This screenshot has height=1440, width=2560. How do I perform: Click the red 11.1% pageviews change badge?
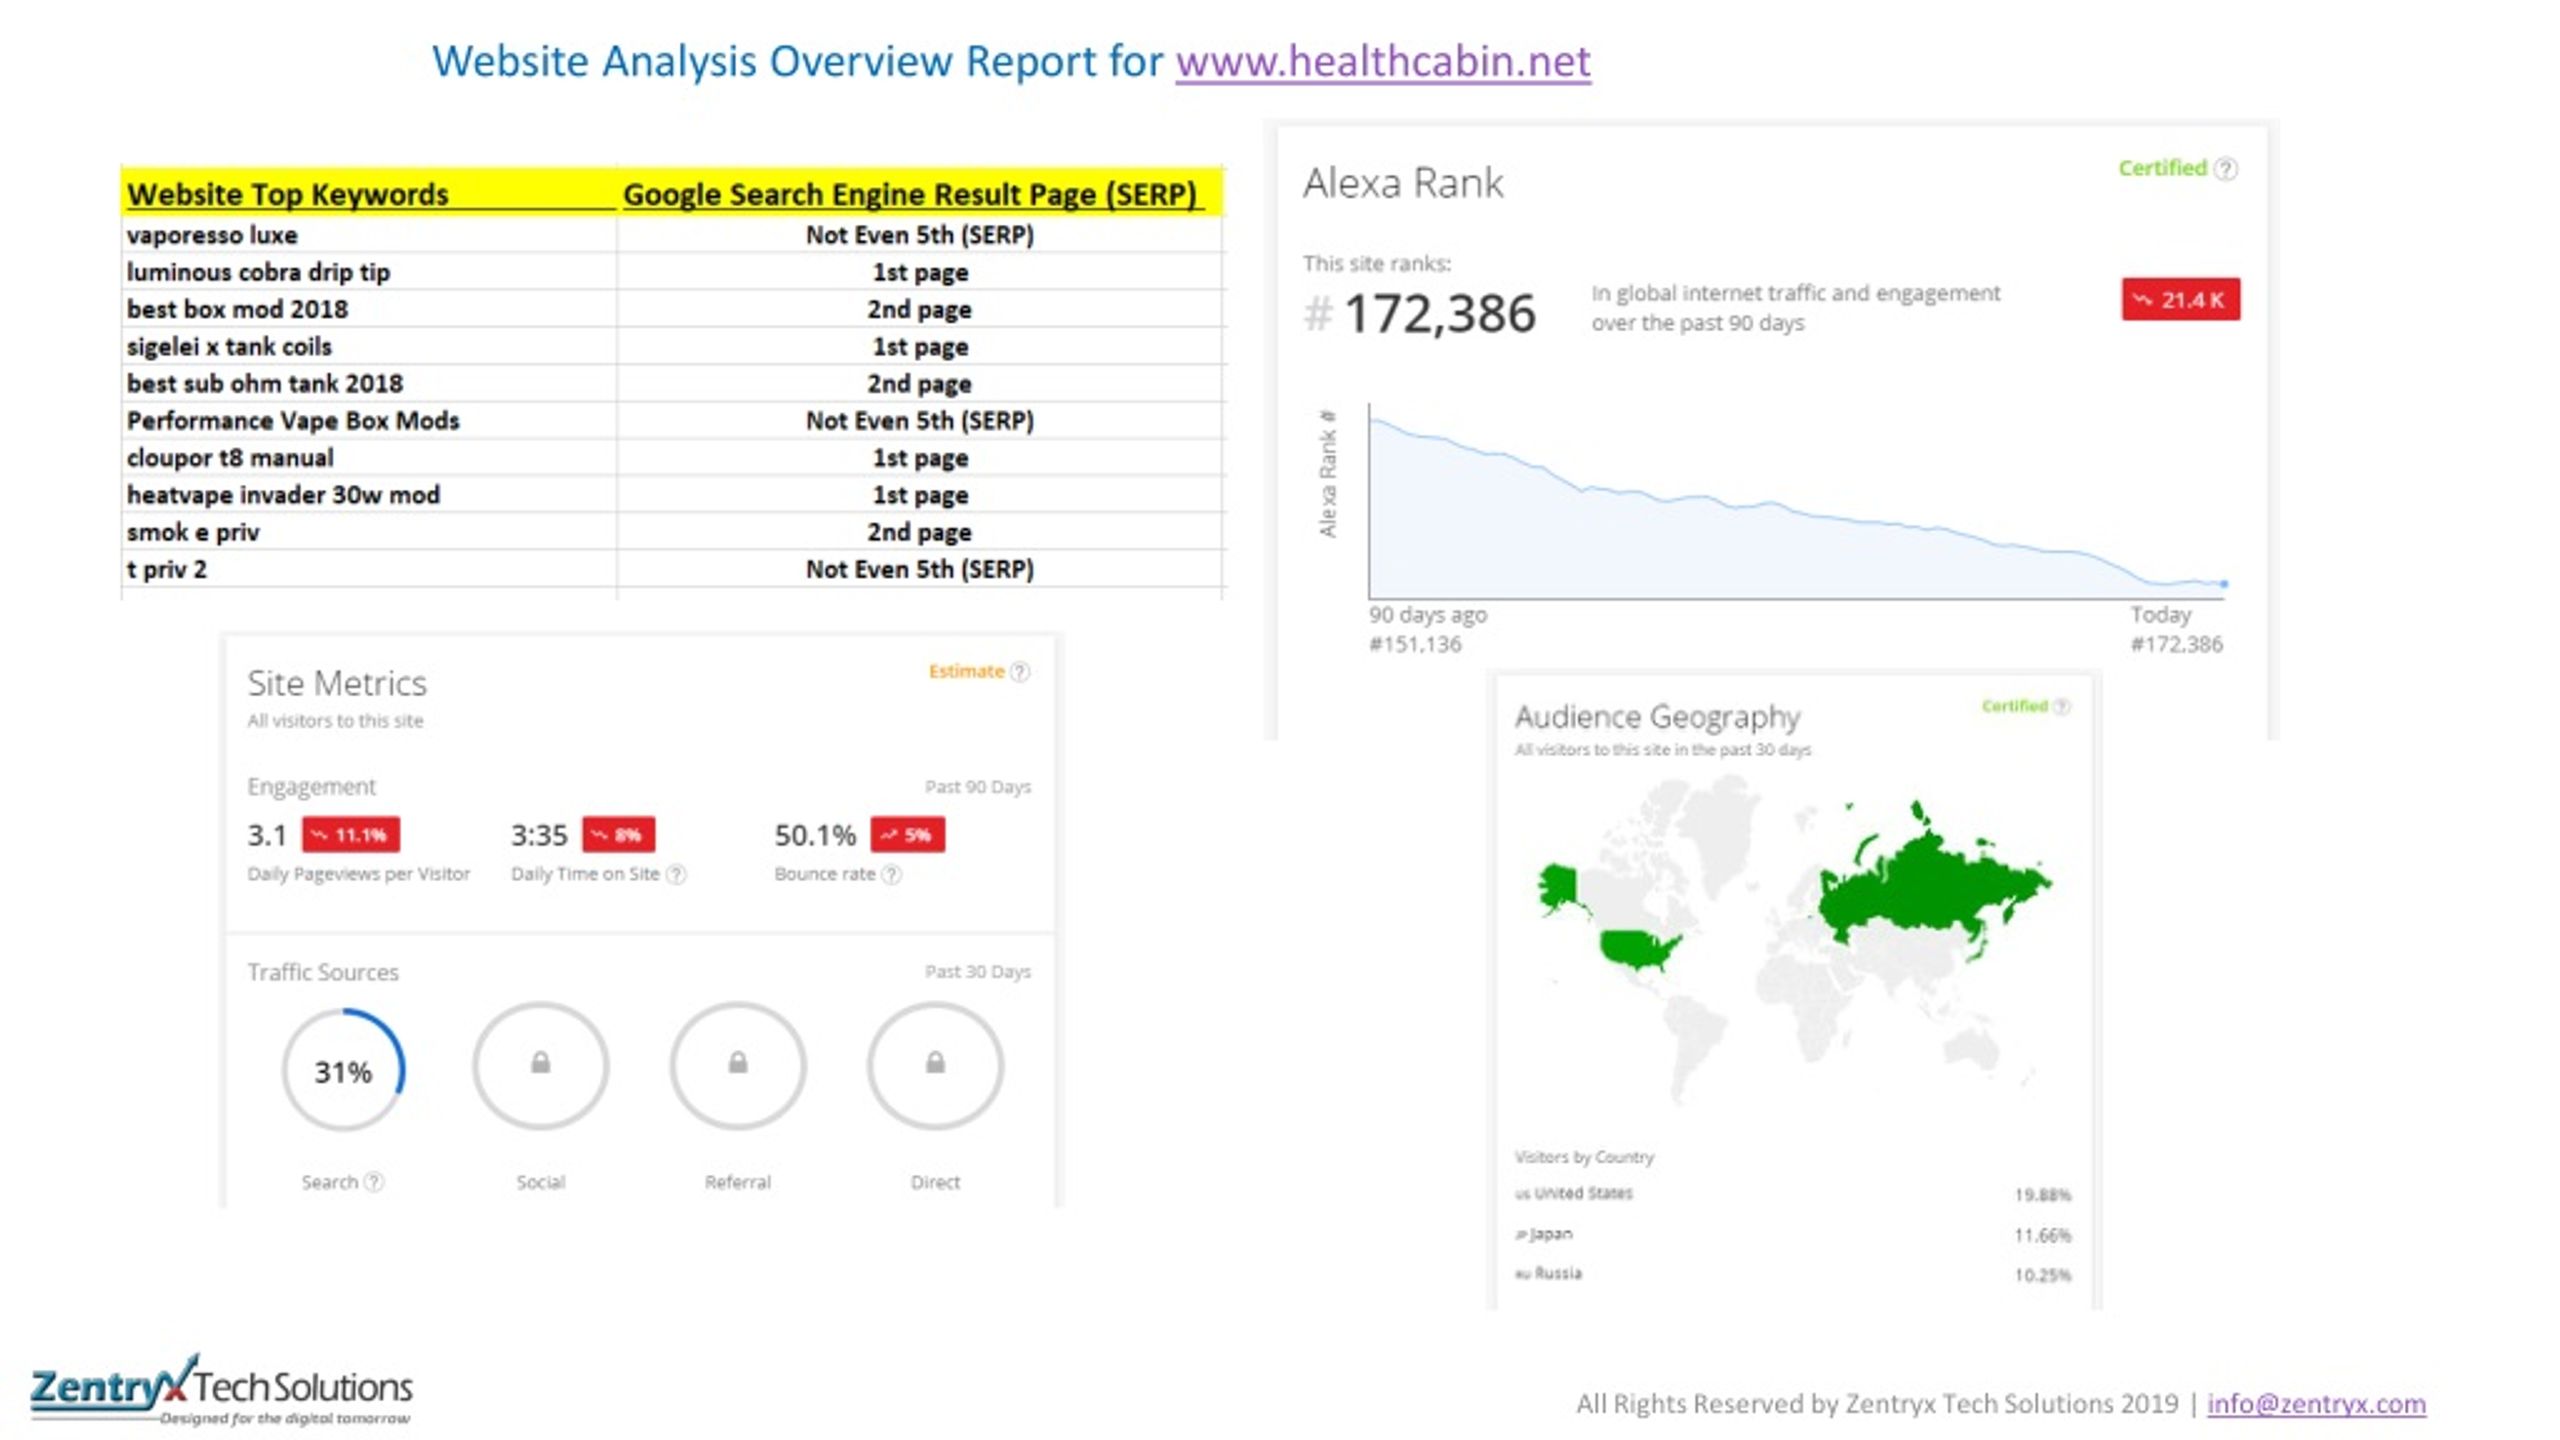tap(351, 835)
